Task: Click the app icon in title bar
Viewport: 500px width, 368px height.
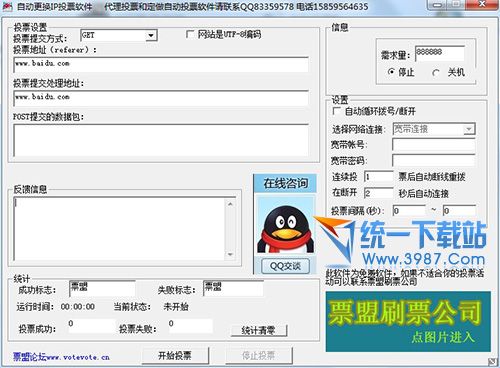Action: tap(7, 7)
